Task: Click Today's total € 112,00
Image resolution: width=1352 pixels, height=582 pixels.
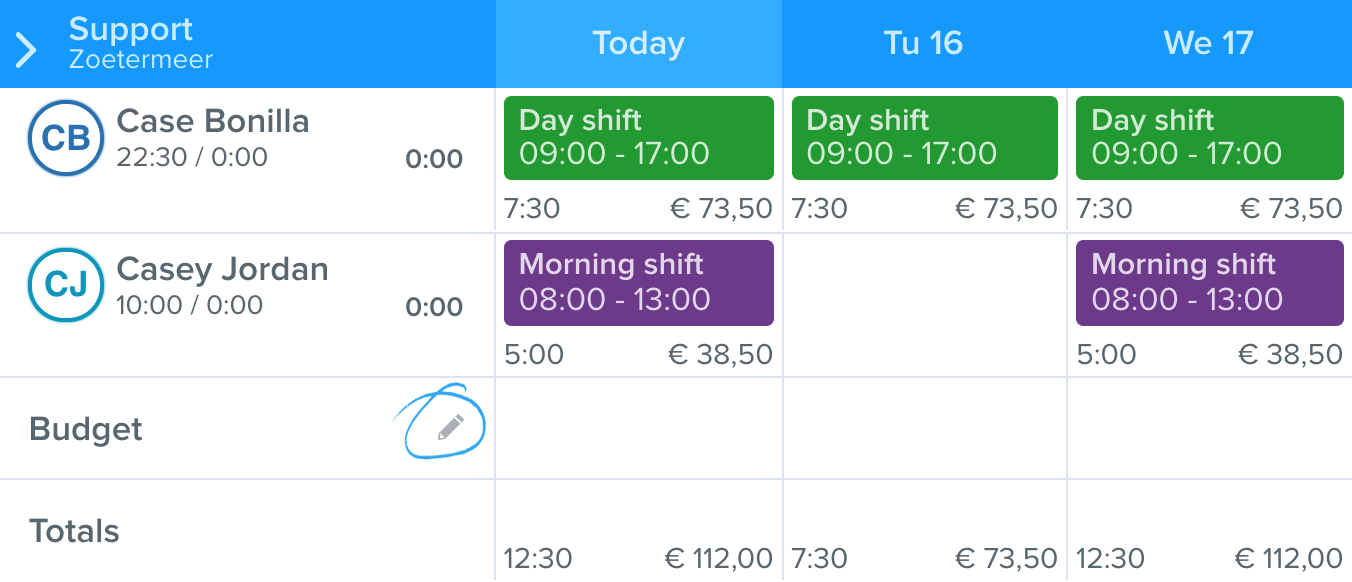Action: point(718,558)
